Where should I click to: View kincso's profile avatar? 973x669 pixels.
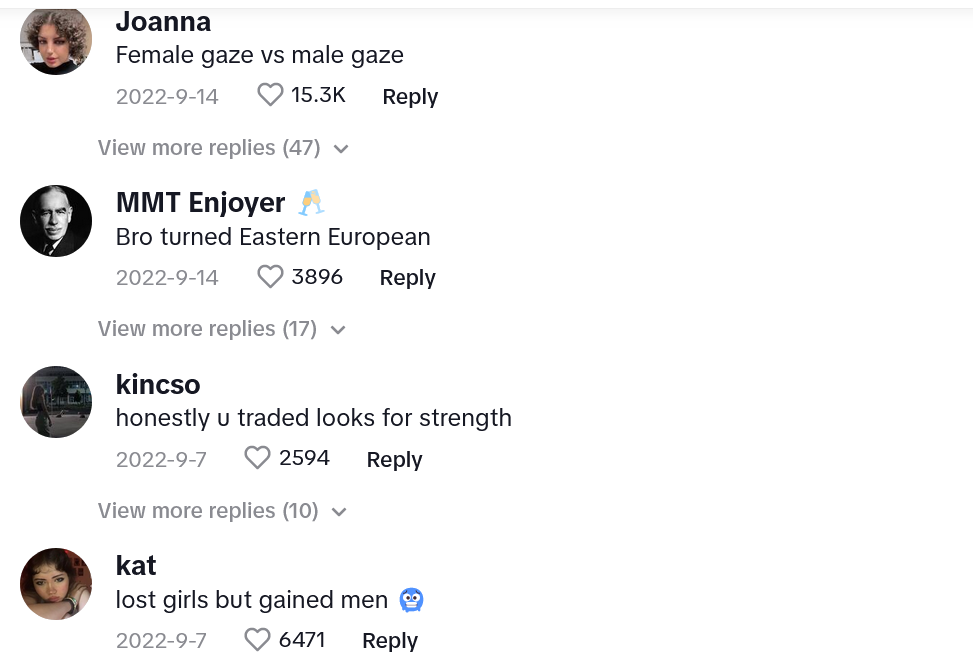pyautogui.click(x=56, y=402)
